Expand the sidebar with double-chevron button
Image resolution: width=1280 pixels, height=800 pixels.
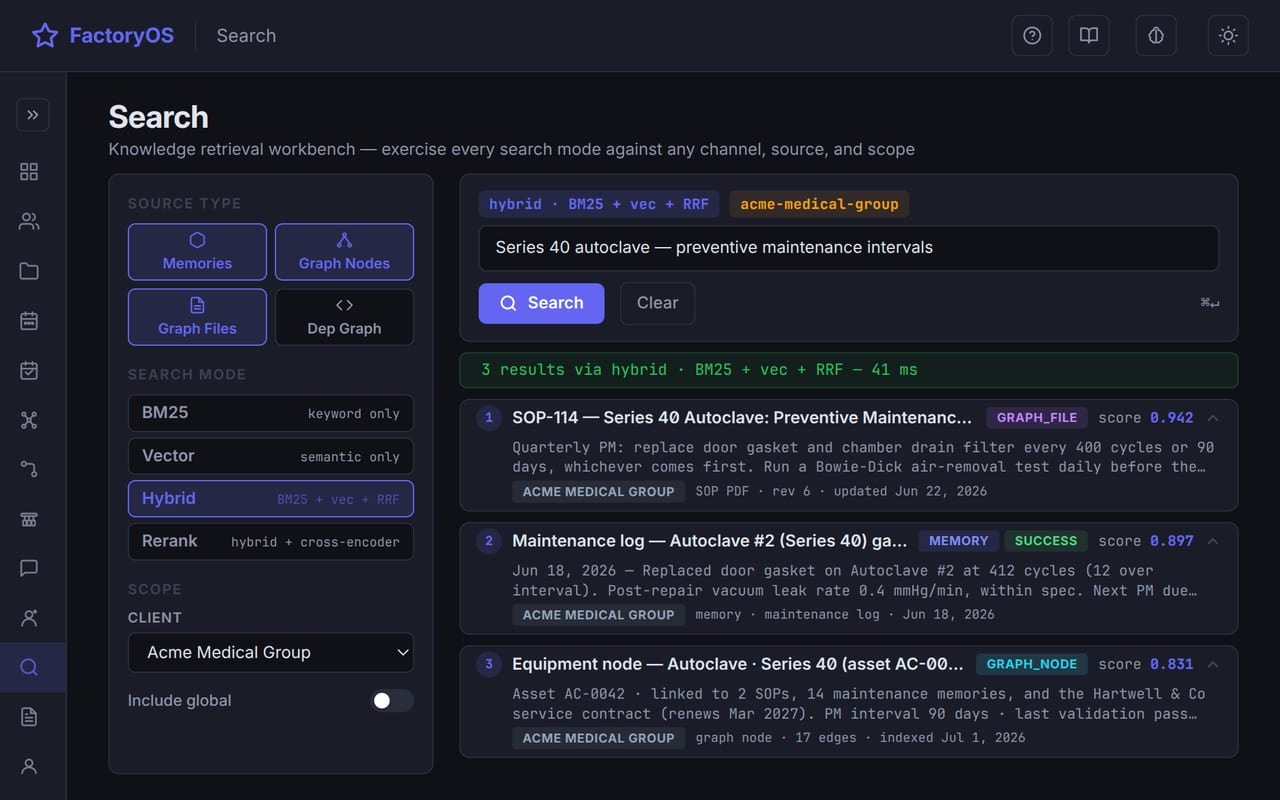tap(33, 115)
